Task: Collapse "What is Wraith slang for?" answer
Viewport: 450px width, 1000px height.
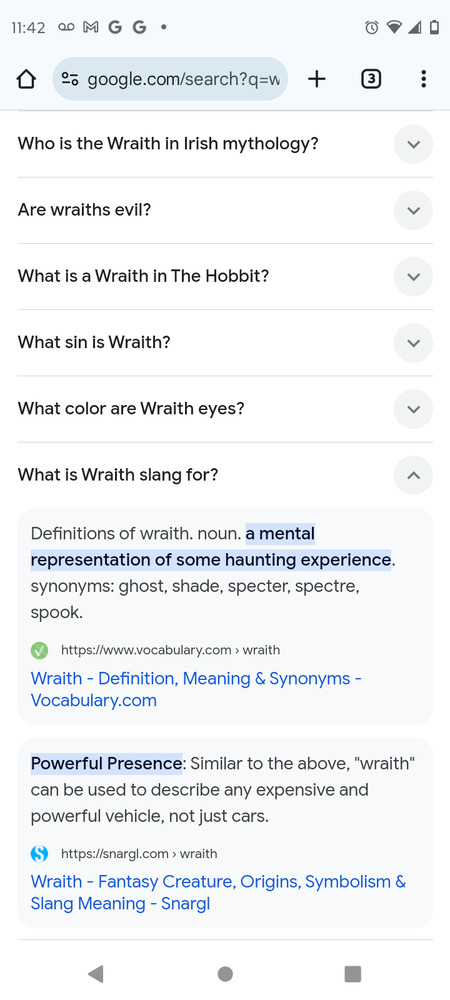Action: coord(414,475)
